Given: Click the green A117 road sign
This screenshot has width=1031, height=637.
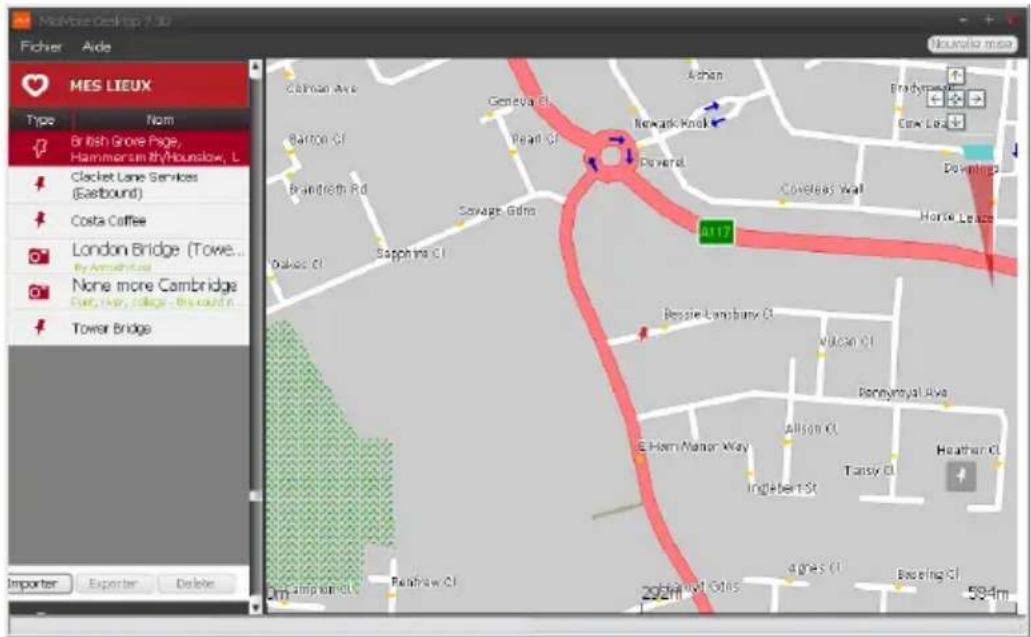Looking at the screenshot, I should click(715, 232).
